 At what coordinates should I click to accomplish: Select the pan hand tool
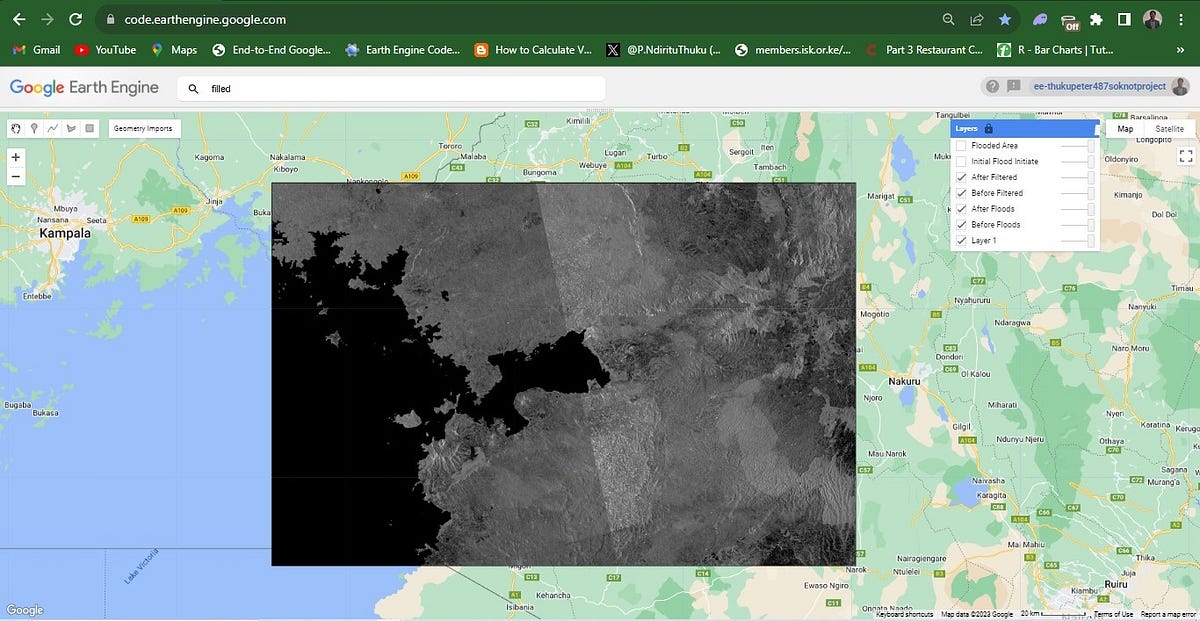click(15, 128)
